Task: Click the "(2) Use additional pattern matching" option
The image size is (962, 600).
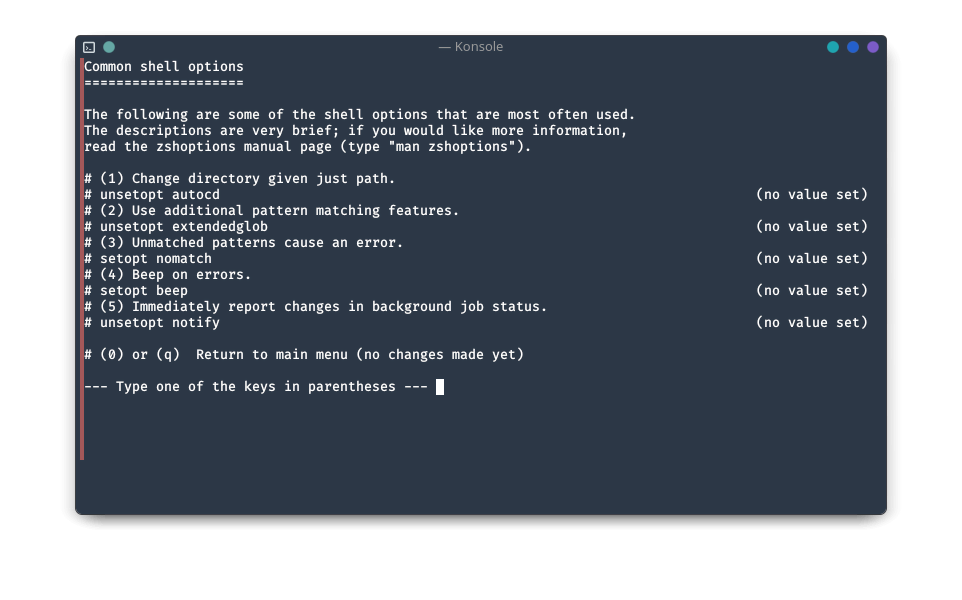Action: coord(271,210)
